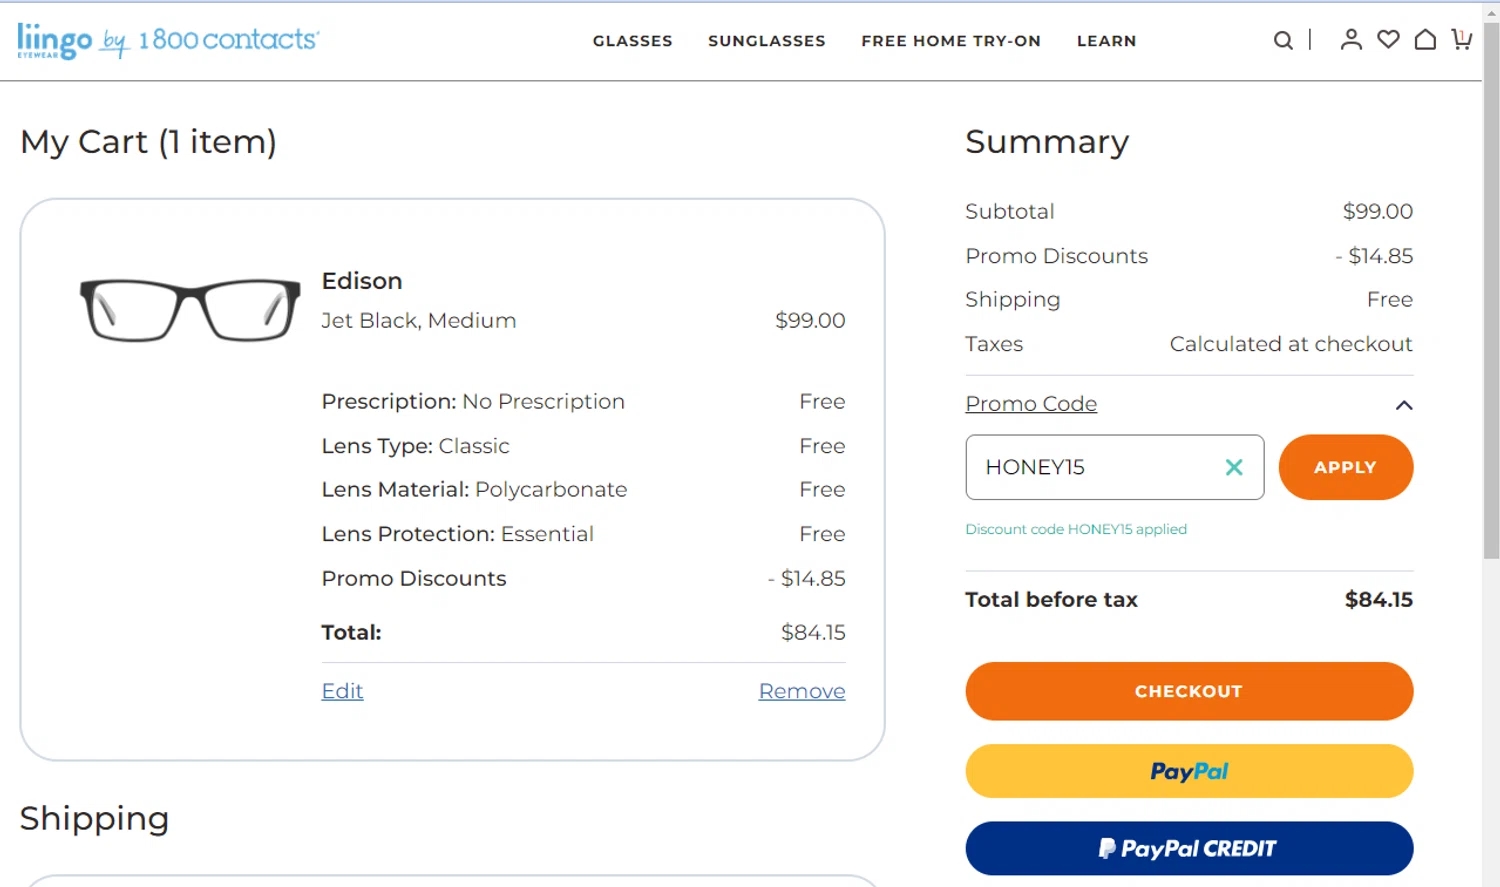Remove the Edison glasses from cart

(802, 691)
